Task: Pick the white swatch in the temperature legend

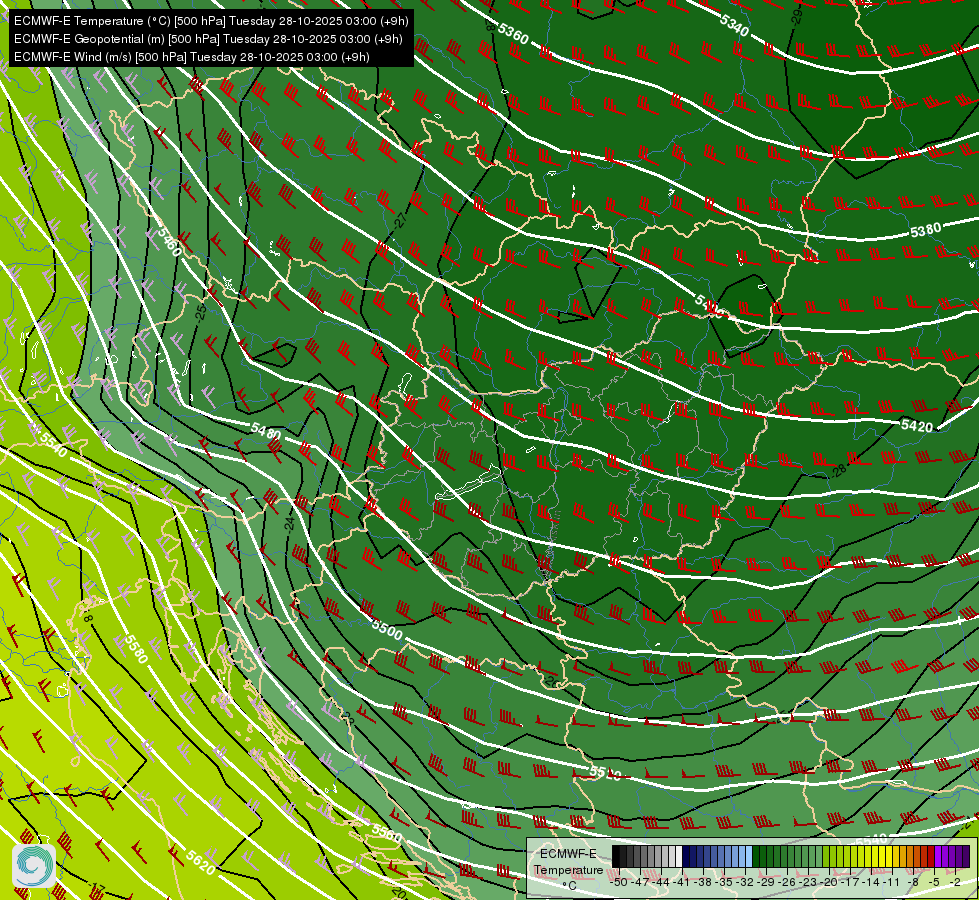Action: click(679, 856)
